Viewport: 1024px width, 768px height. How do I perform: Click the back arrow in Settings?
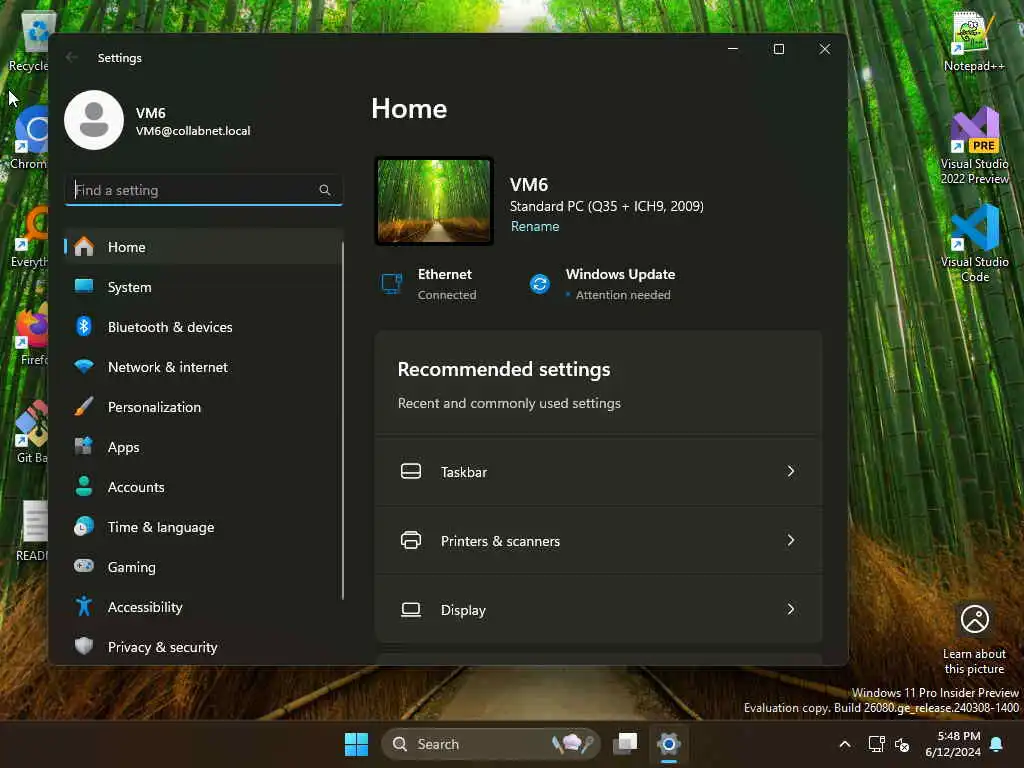click(x=71, y=57)
